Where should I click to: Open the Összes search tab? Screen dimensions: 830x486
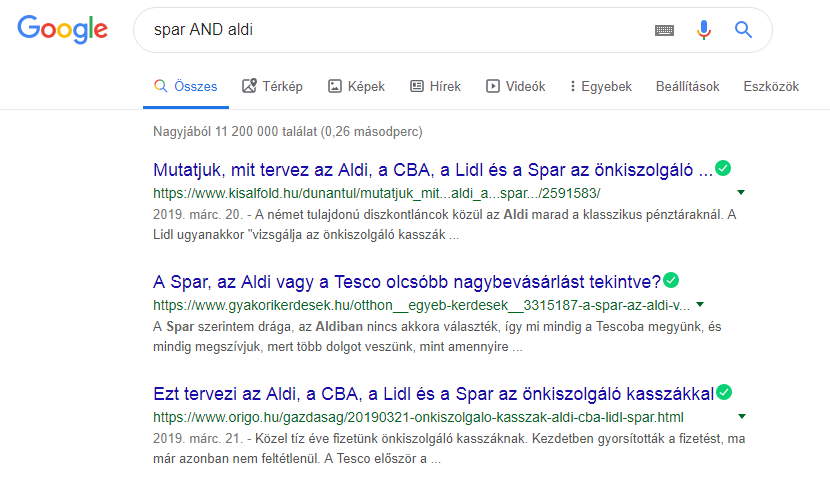tap(186, 86)
